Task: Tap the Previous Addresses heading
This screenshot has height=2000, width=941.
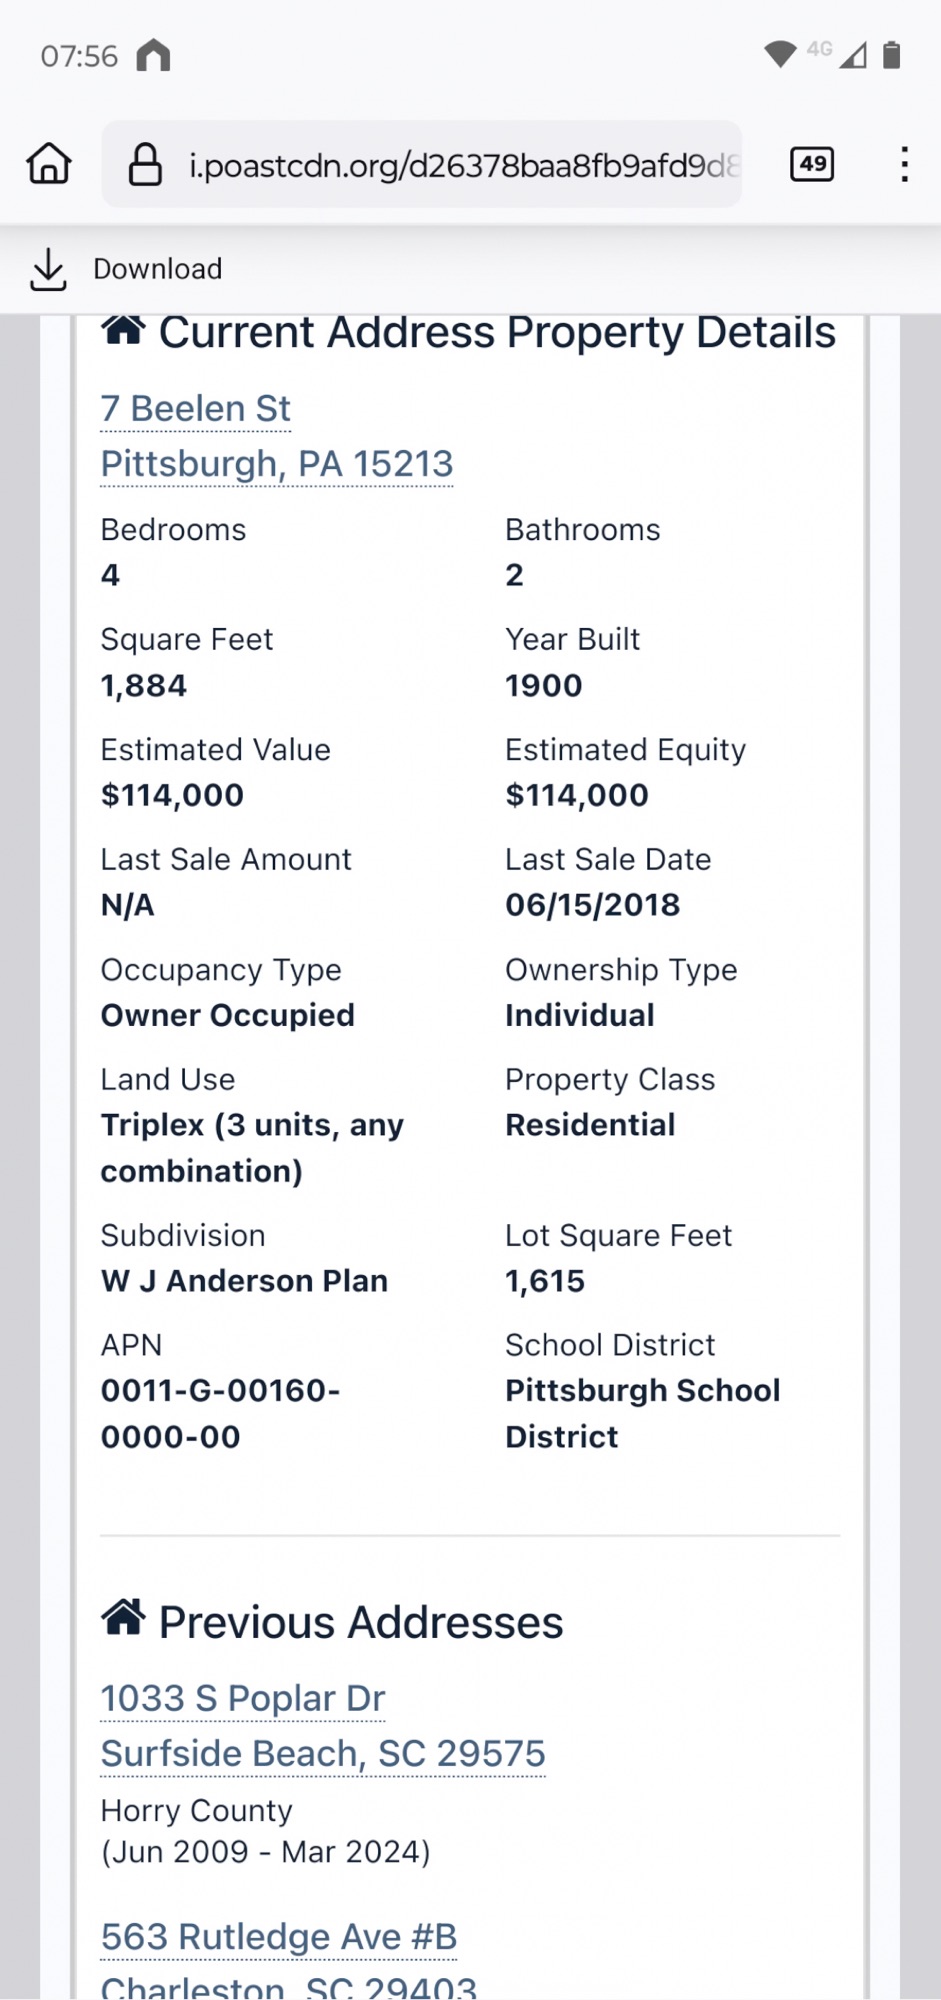Action: point(361,1622)
